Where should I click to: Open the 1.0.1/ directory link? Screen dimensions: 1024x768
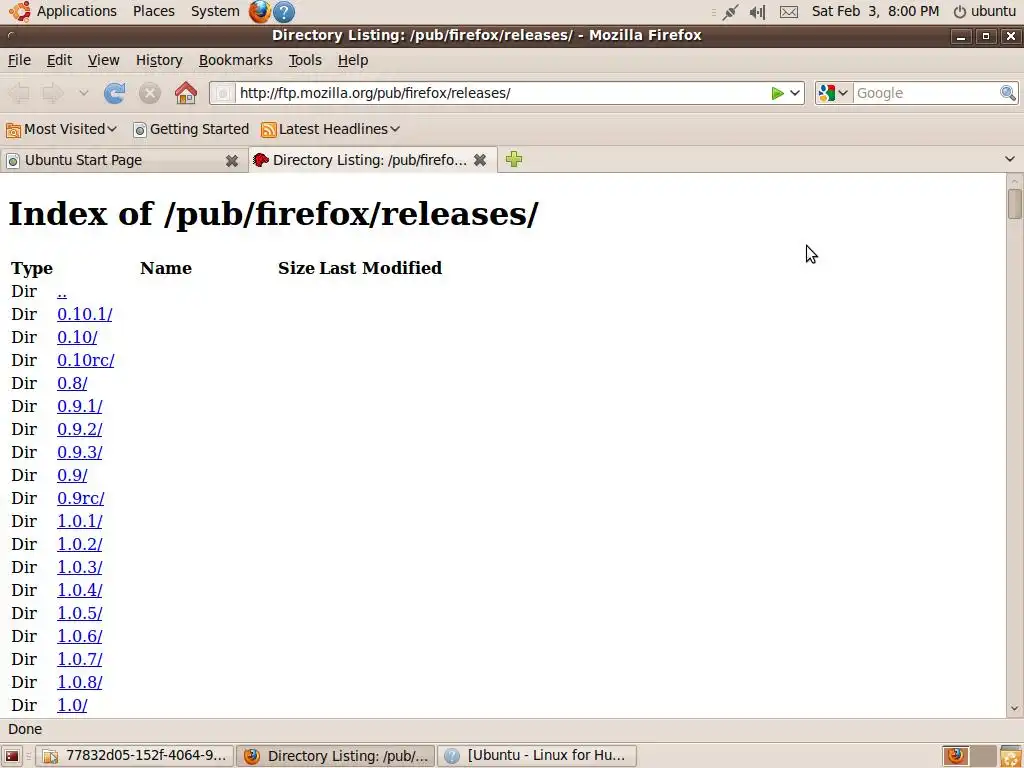[x=80, y=521]
